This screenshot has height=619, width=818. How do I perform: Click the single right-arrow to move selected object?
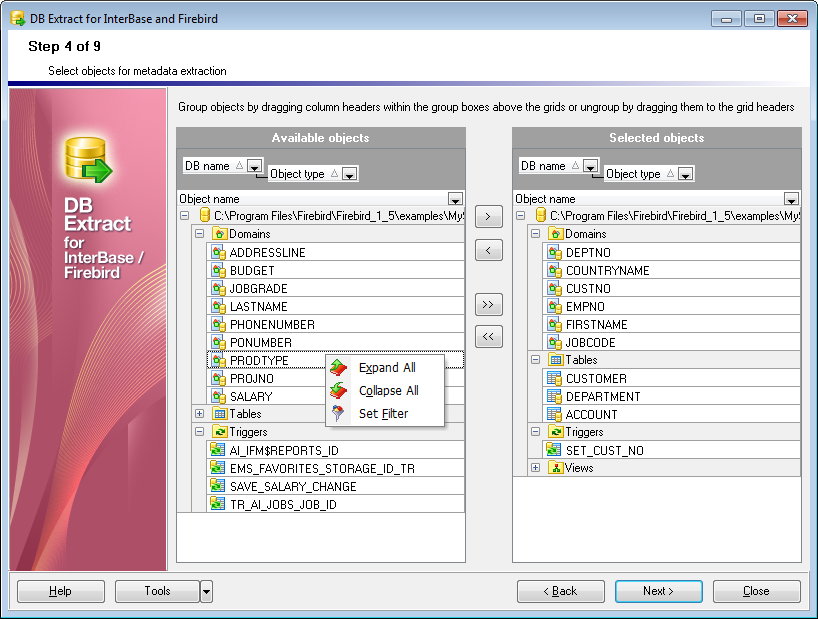(489, 216)
